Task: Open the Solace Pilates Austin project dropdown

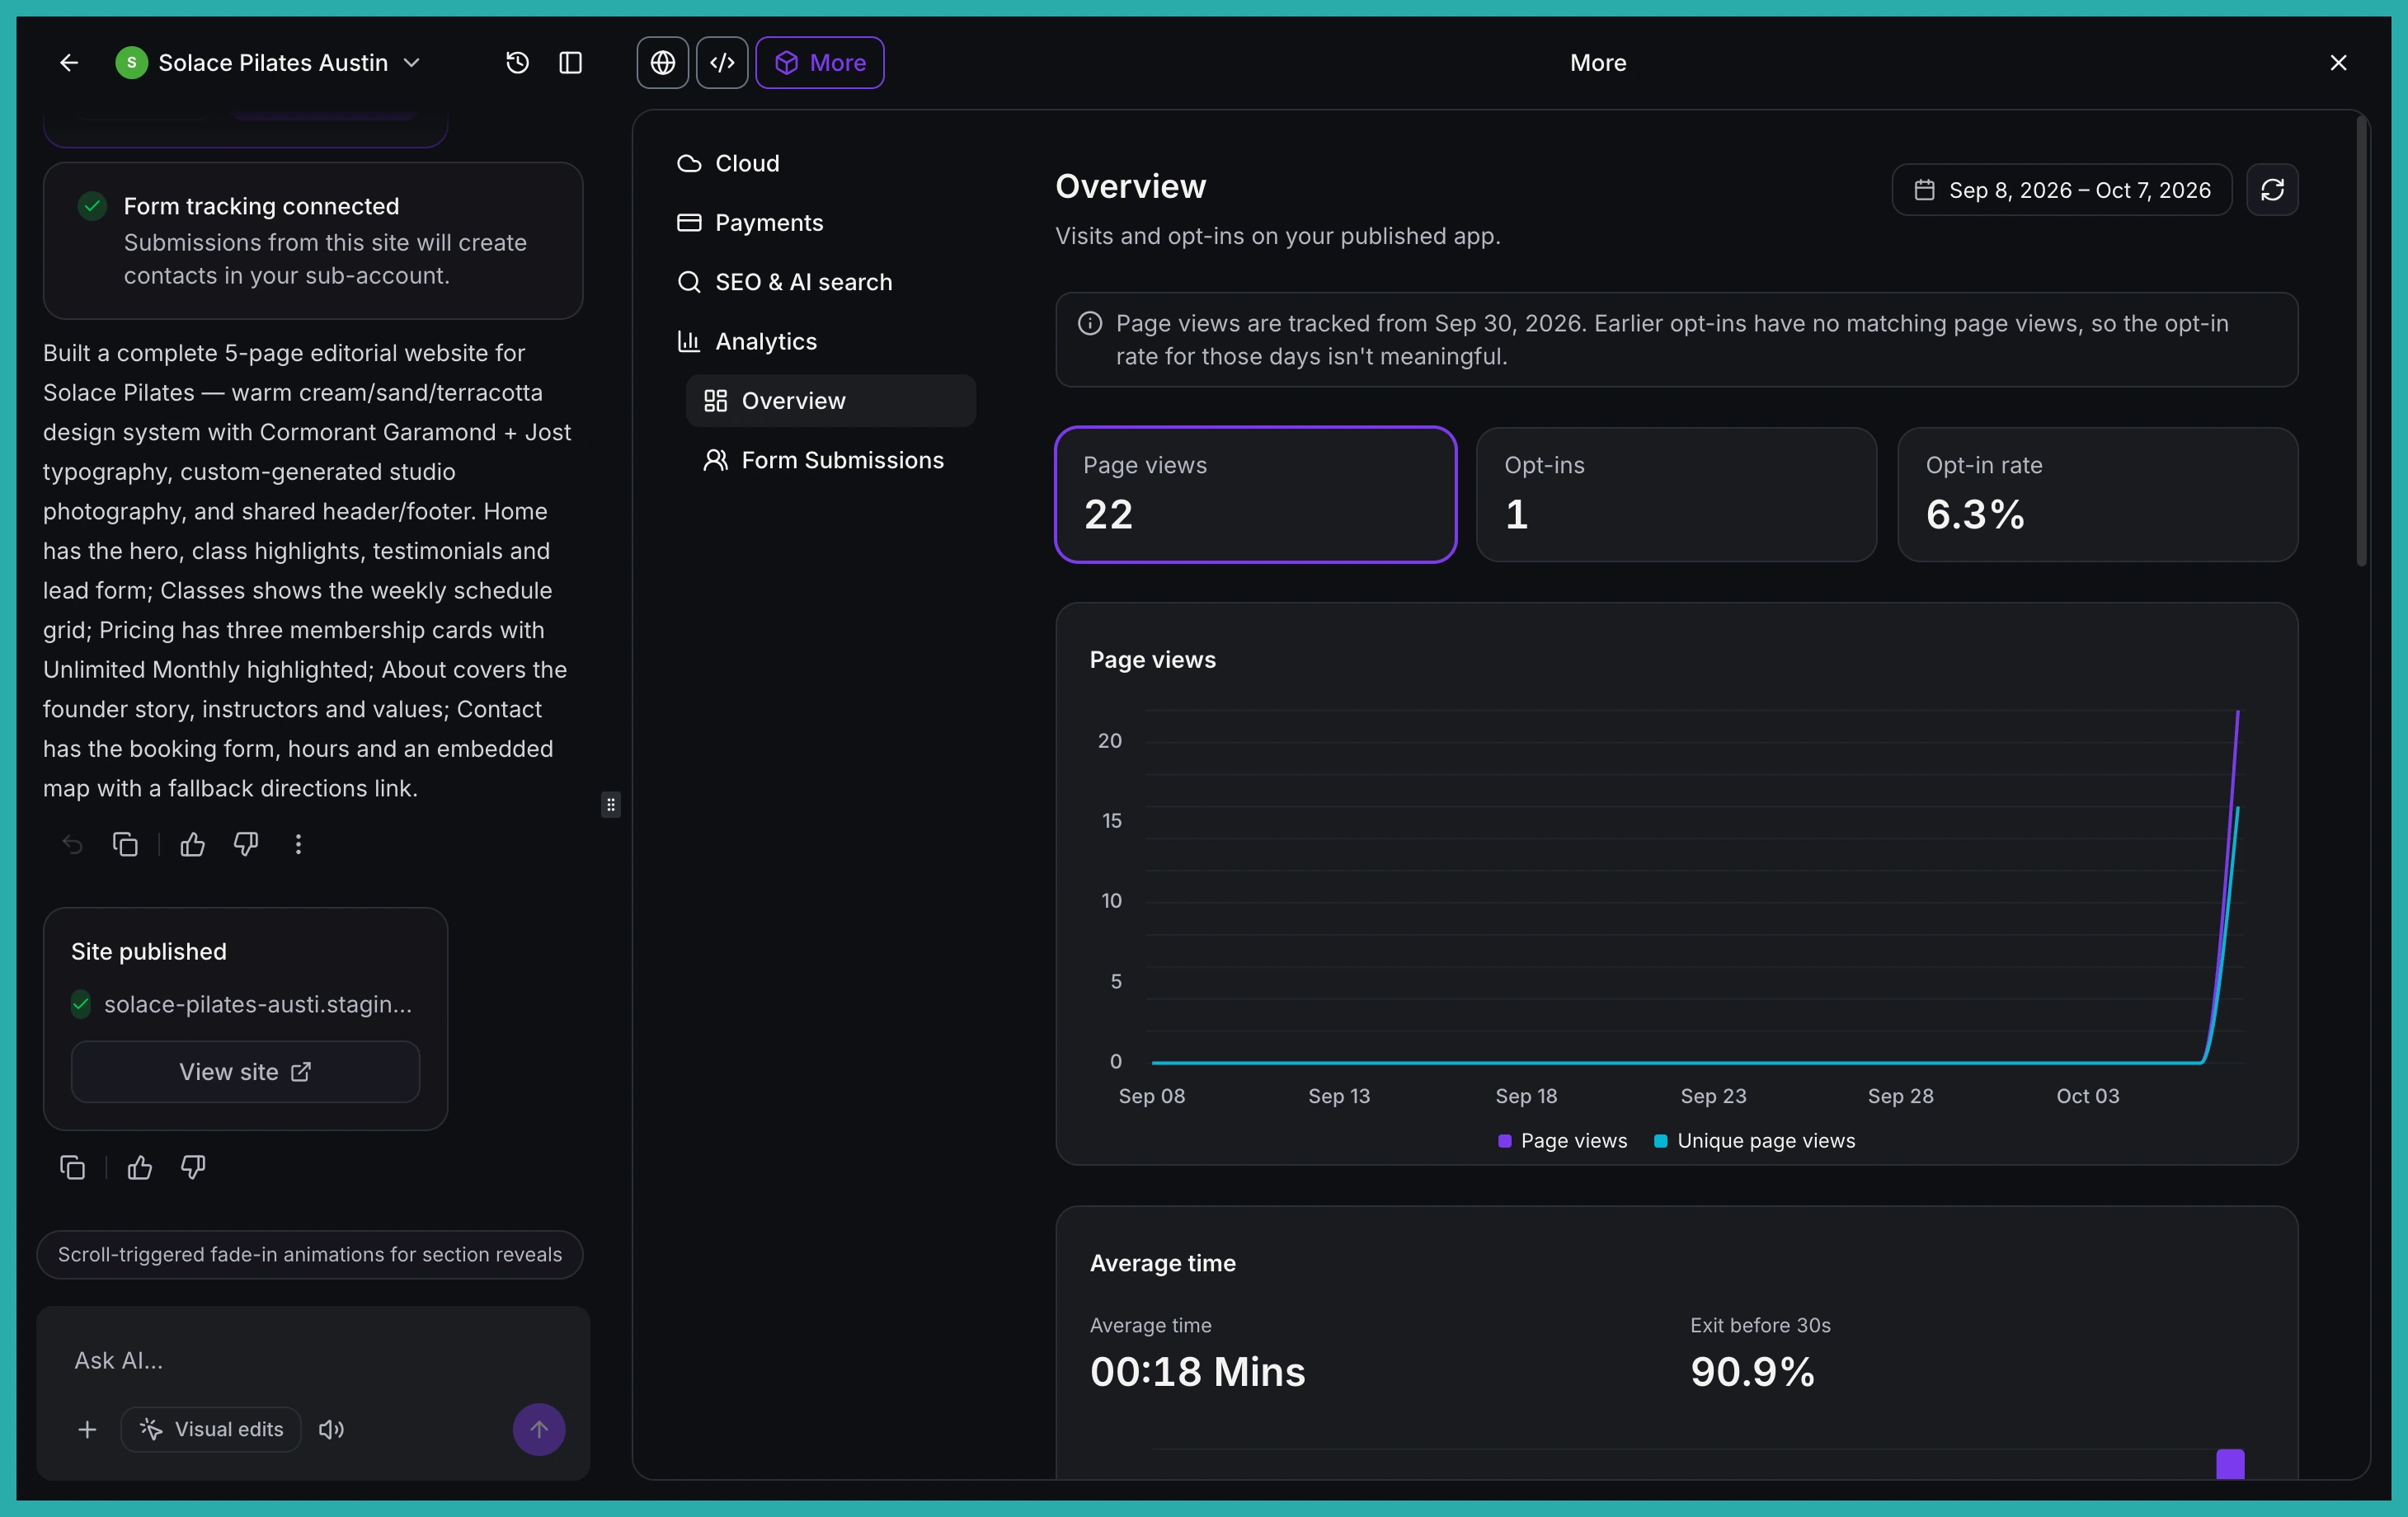Action: pyautogui.click(x=268, y=63)
